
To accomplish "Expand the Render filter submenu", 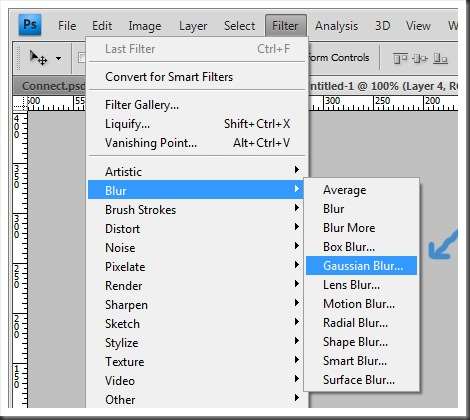I will [x=197, y=286].
